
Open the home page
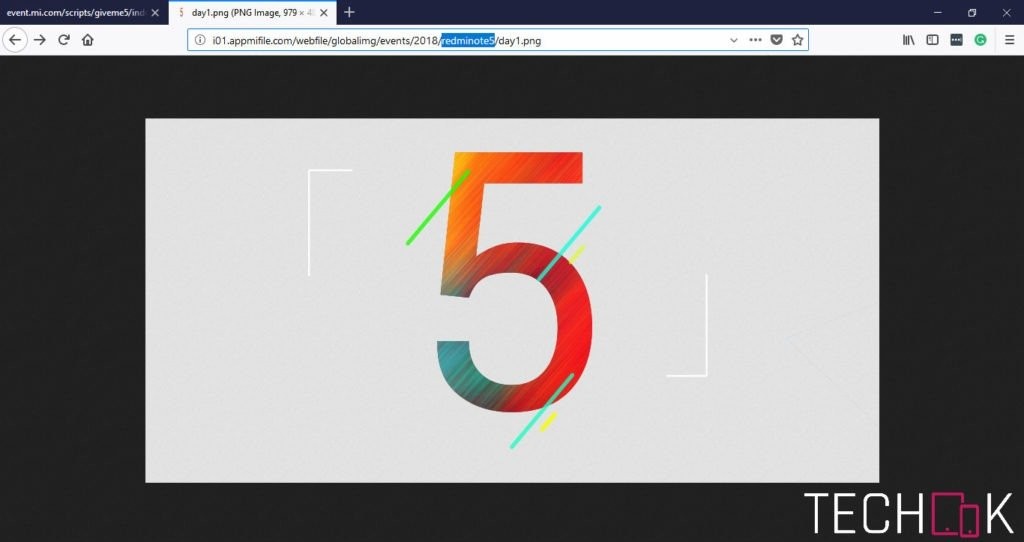point(88,40)
